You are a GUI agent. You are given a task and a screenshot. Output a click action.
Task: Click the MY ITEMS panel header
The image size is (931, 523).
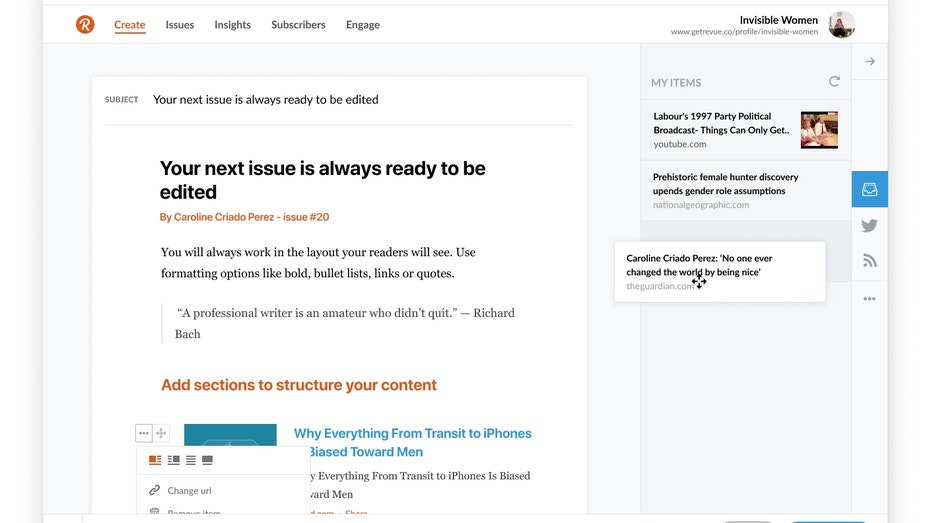pos(676,83)
